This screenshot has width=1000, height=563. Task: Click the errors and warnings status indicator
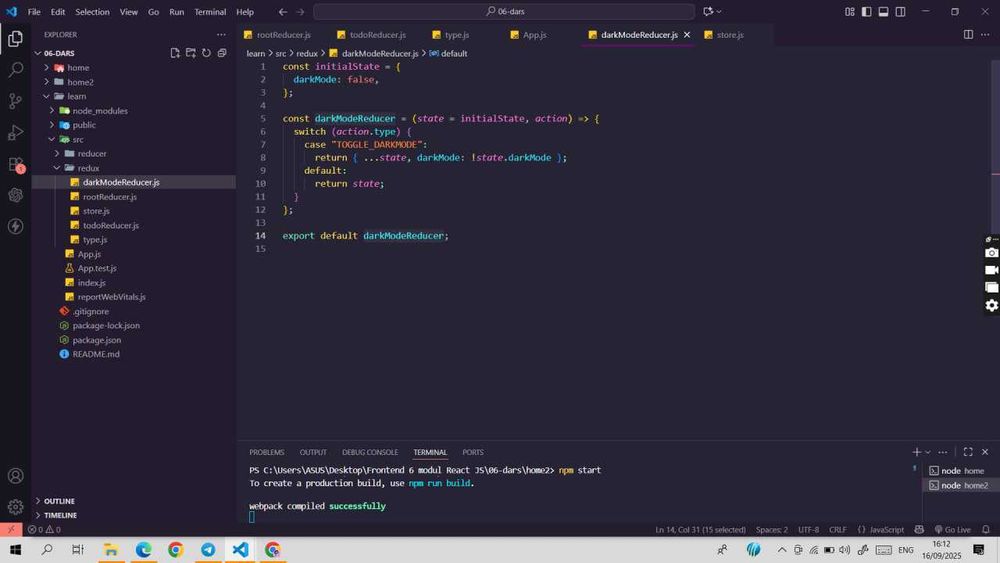pyautogui.click(x=44, y=530)
